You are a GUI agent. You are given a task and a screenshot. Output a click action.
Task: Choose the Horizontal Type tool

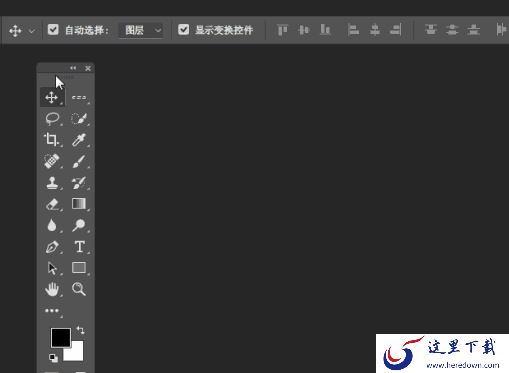[x=79, y=247]
